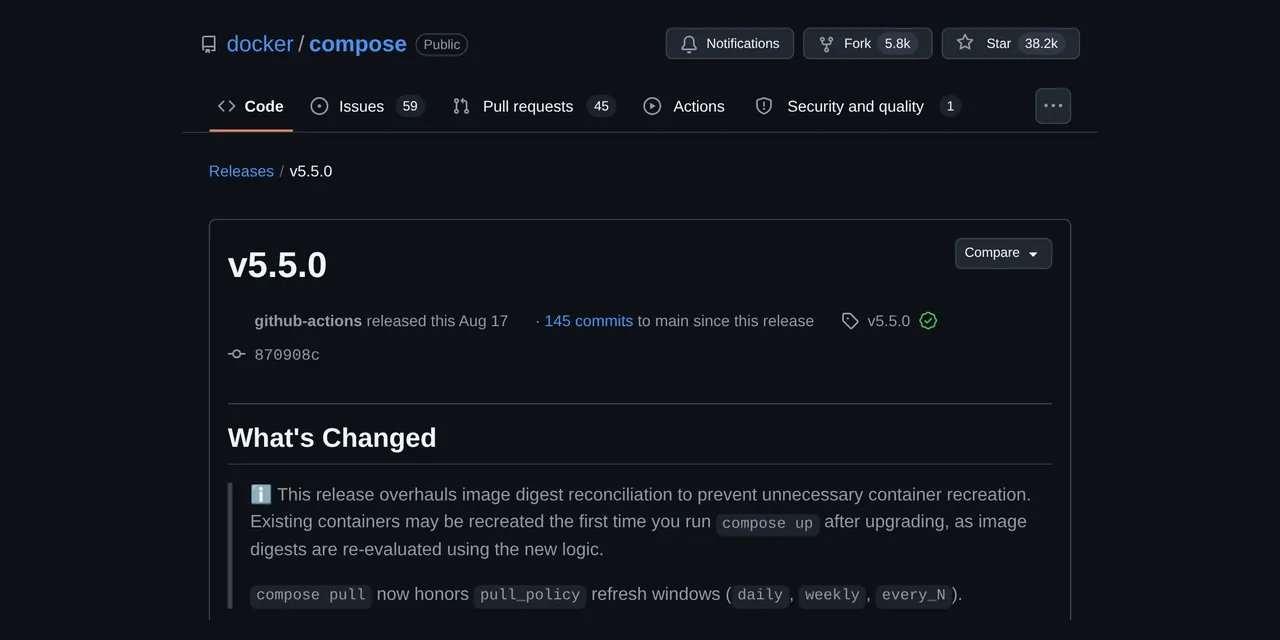Viewport: 1280px width, 640px height.
Task: Click the green verified check icon
Action: pos(928,321)
